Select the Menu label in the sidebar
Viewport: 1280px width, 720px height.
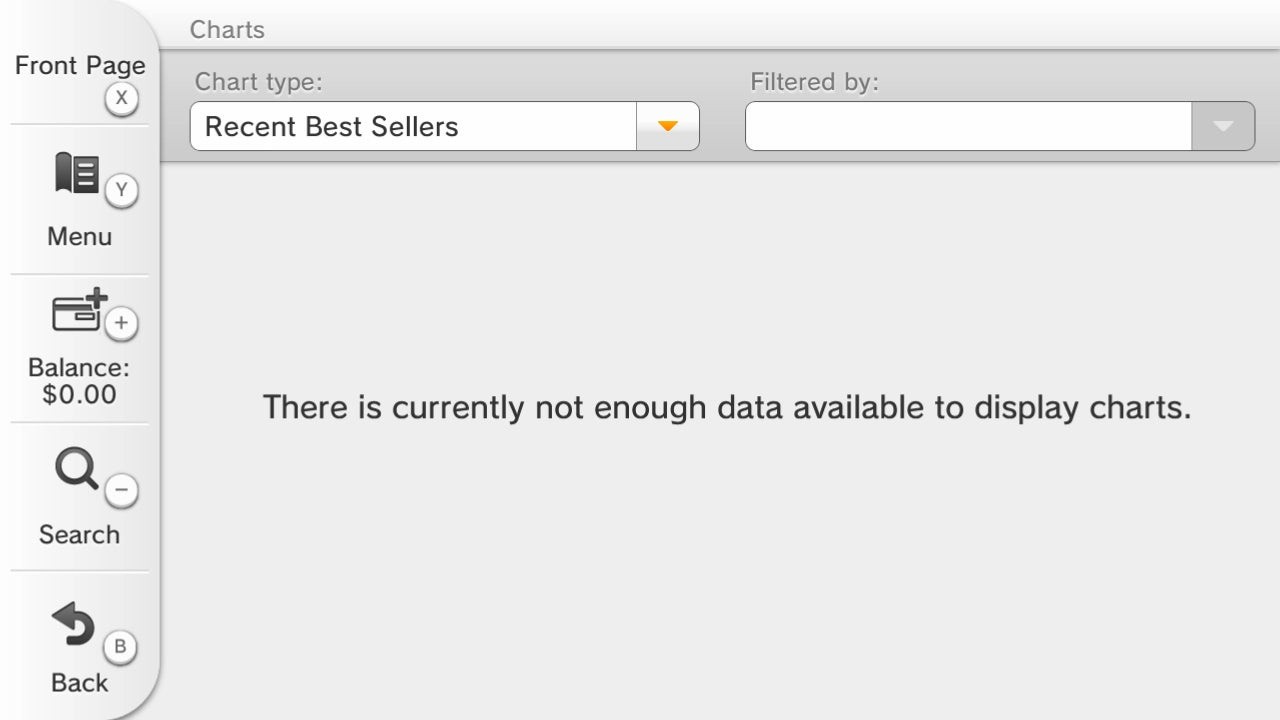[79, 237]
